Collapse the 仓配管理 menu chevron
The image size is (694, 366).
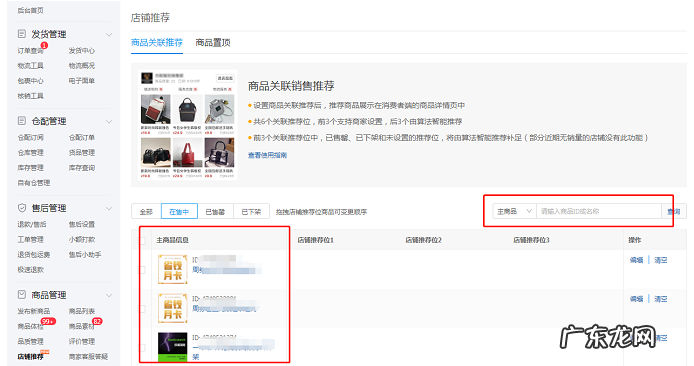(x=109, y=121)
